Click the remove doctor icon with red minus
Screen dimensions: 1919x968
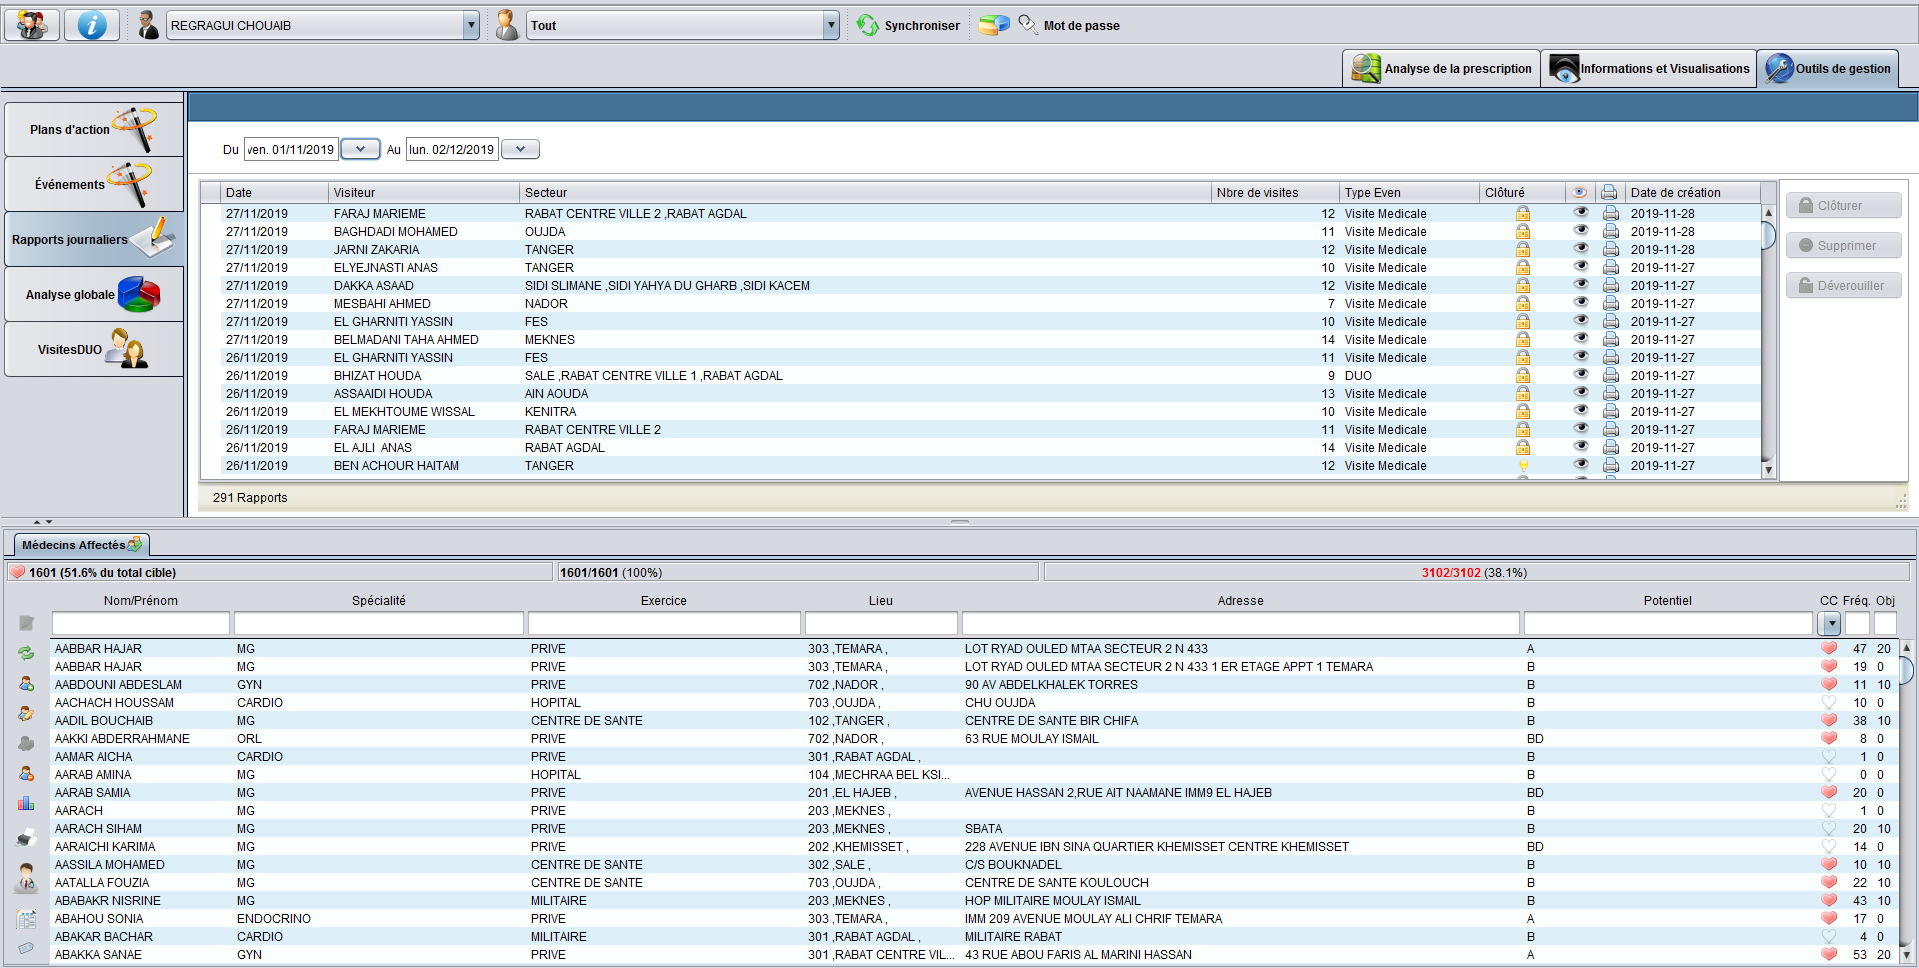point(26,774)
